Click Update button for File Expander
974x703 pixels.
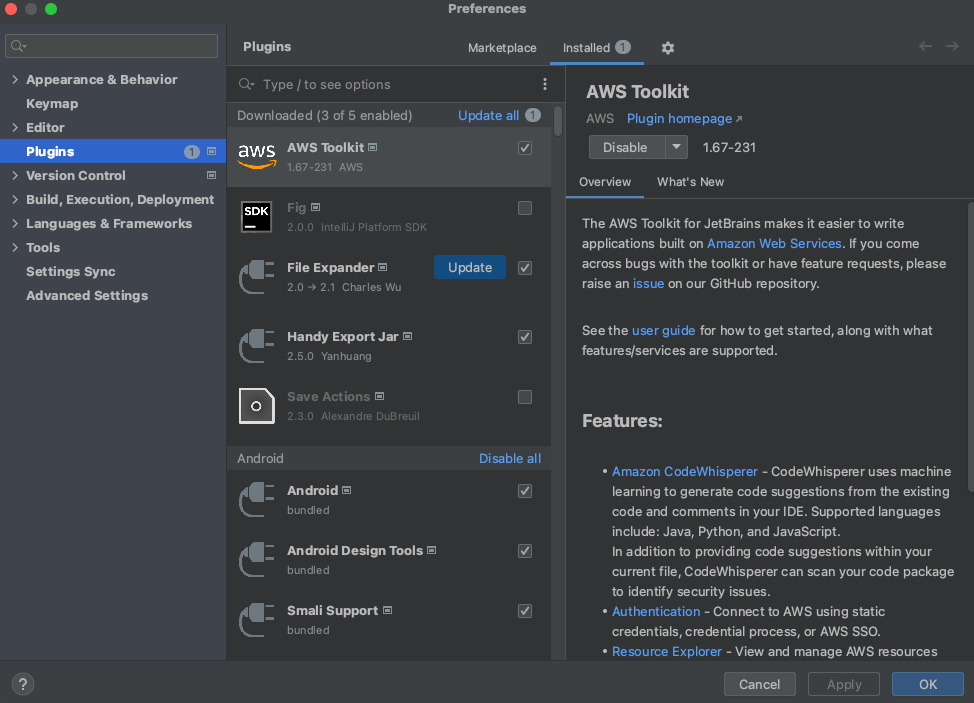(x=470, y=268)
